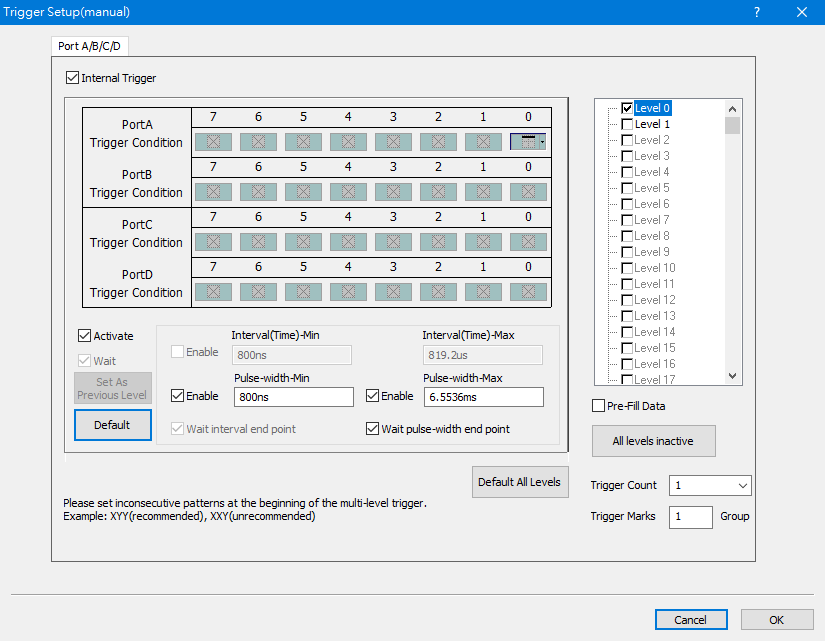The height and width of the screenshot is (641, 825).
Task: Click PortB bit 2 trigger condition icon
Action: (438, 192)
